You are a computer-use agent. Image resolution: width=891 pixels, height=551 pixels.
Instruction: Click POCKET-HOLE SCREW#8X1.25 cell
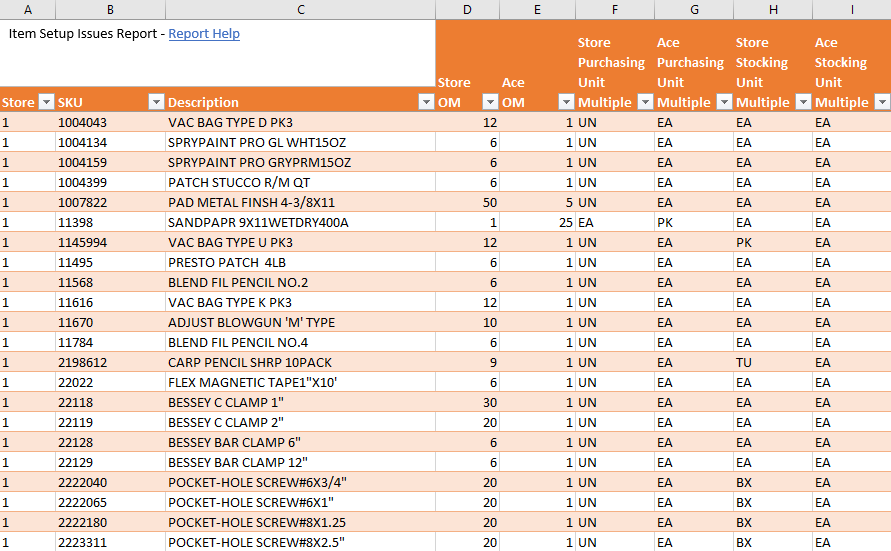(x=301, y=522)
